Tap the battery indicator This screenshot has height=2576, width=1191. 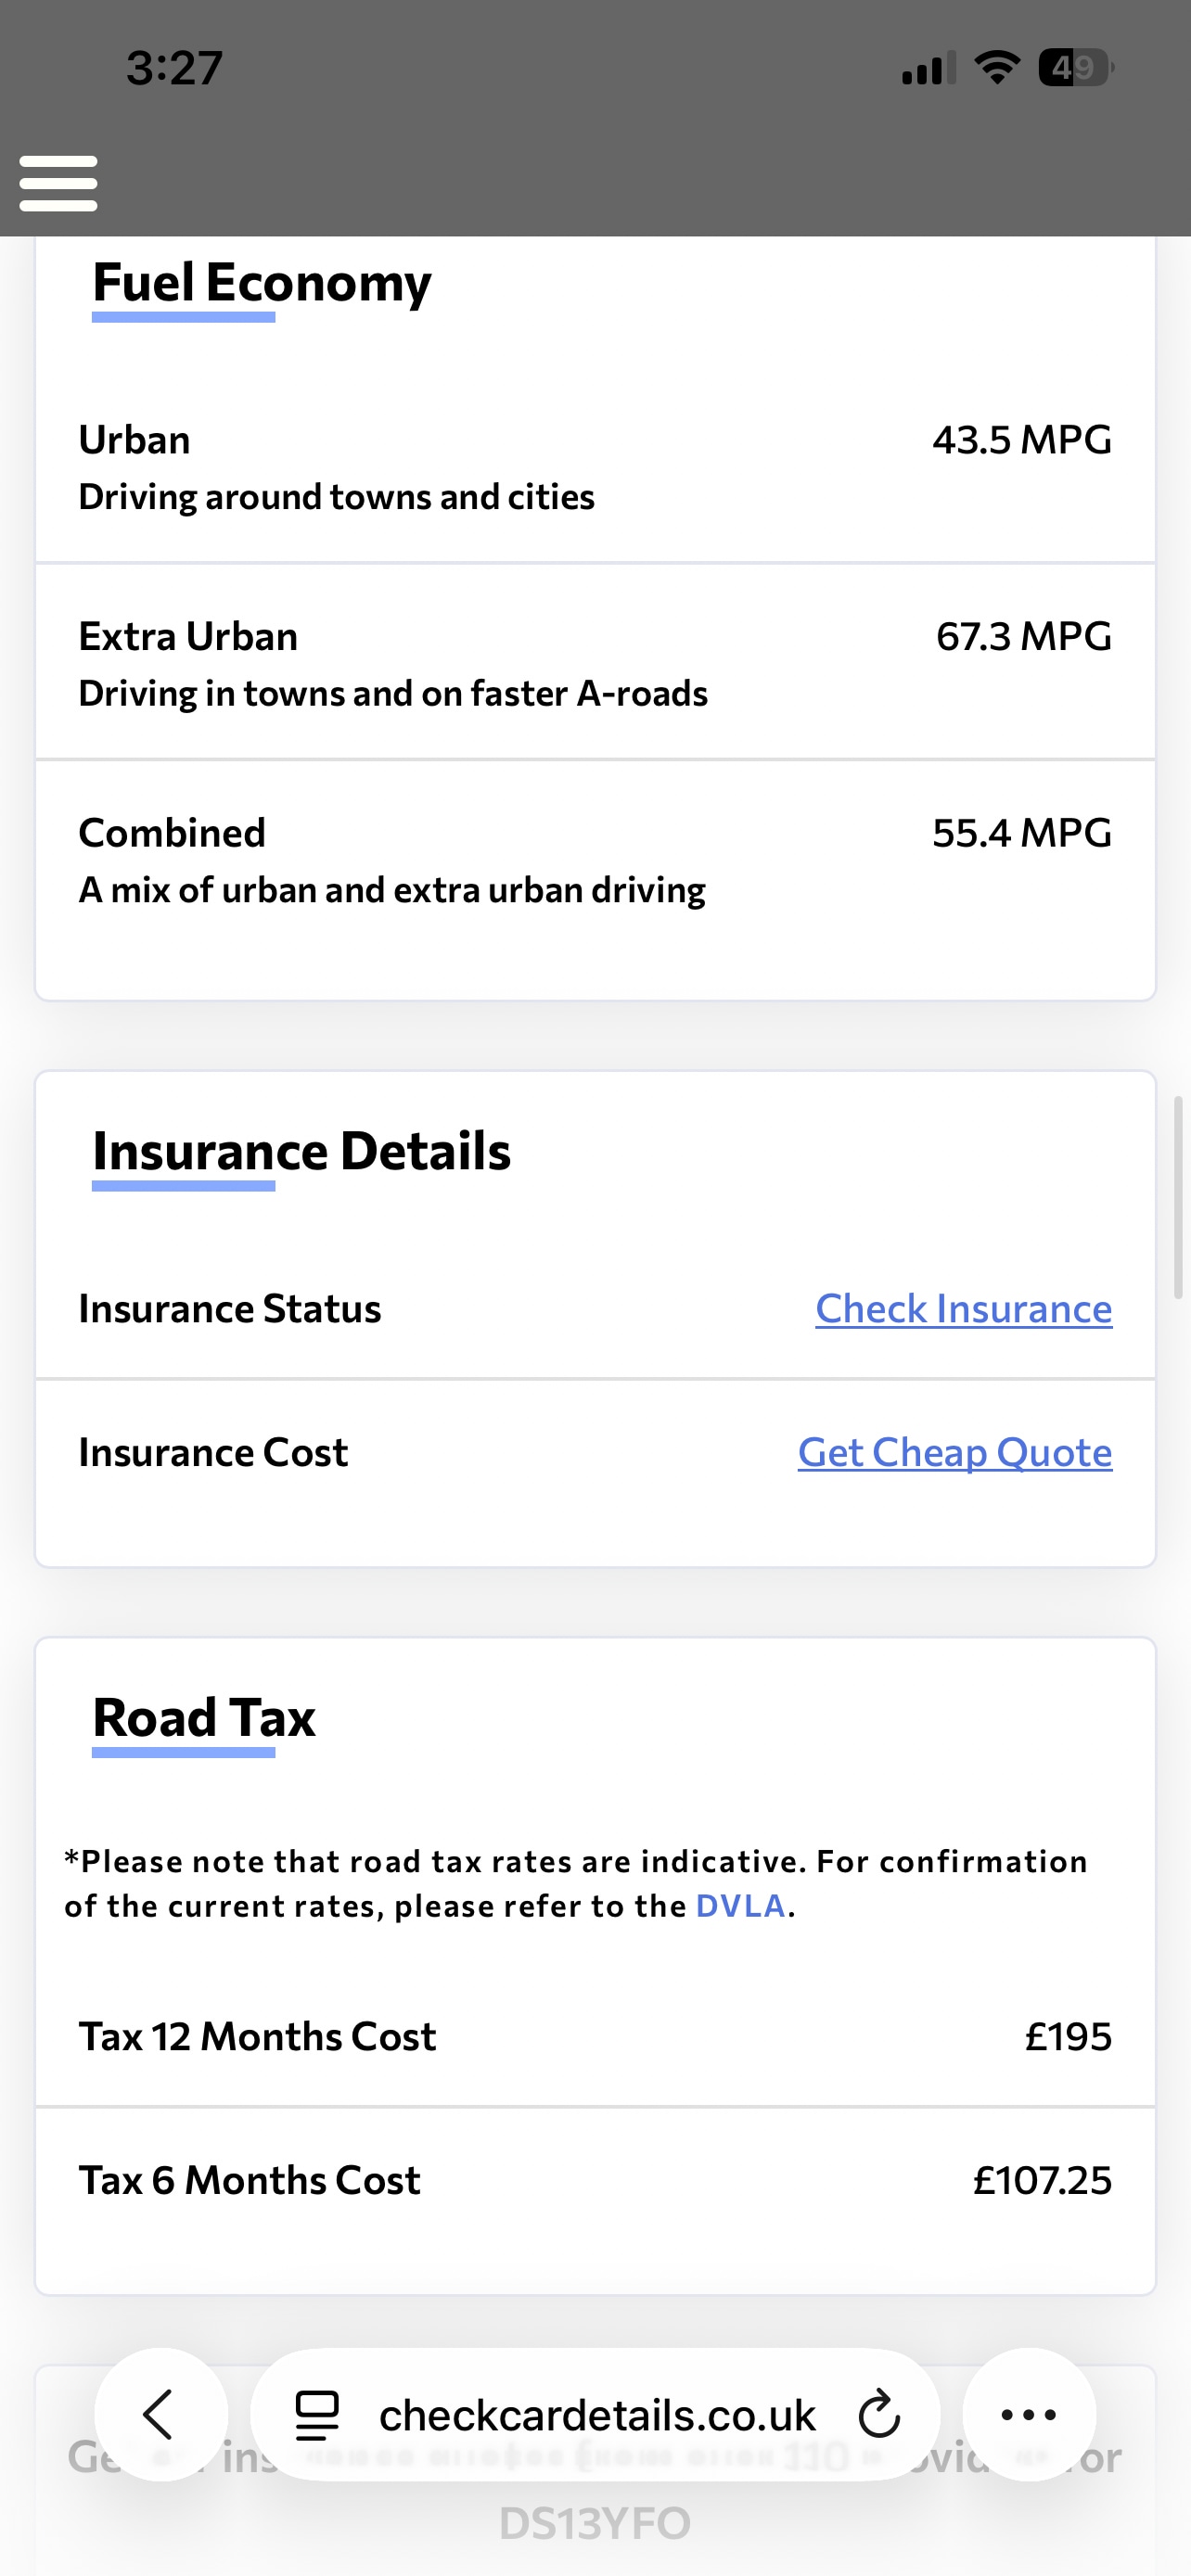[x=1076, y=68]
